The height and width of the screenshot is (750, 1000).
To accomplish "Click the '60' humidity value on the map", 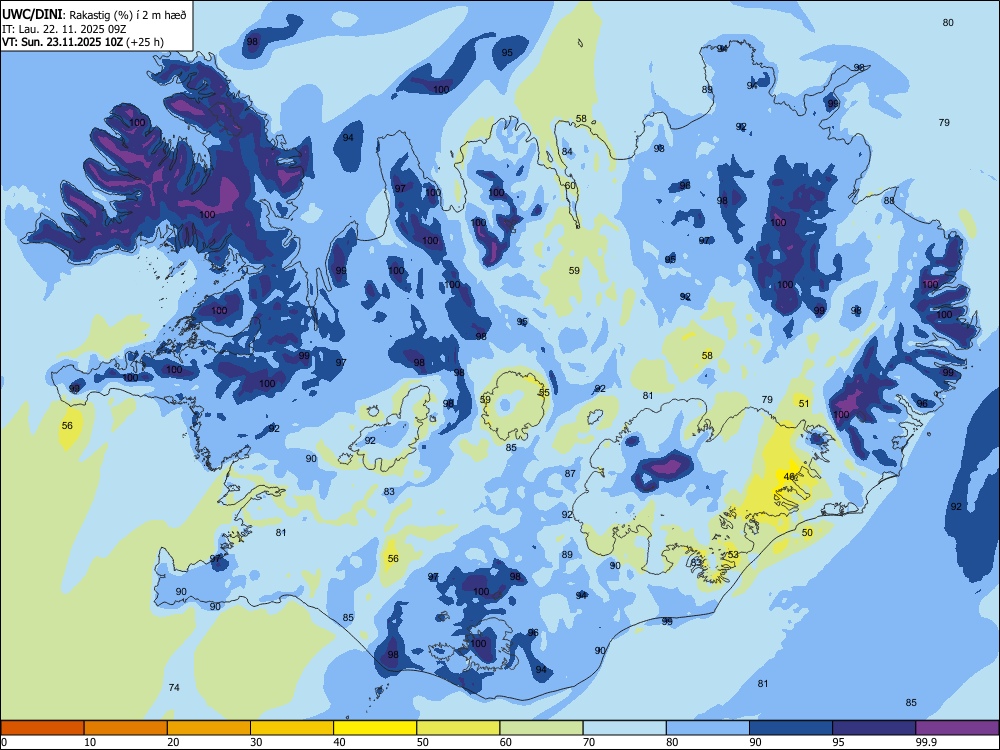I will pos(570,186).
